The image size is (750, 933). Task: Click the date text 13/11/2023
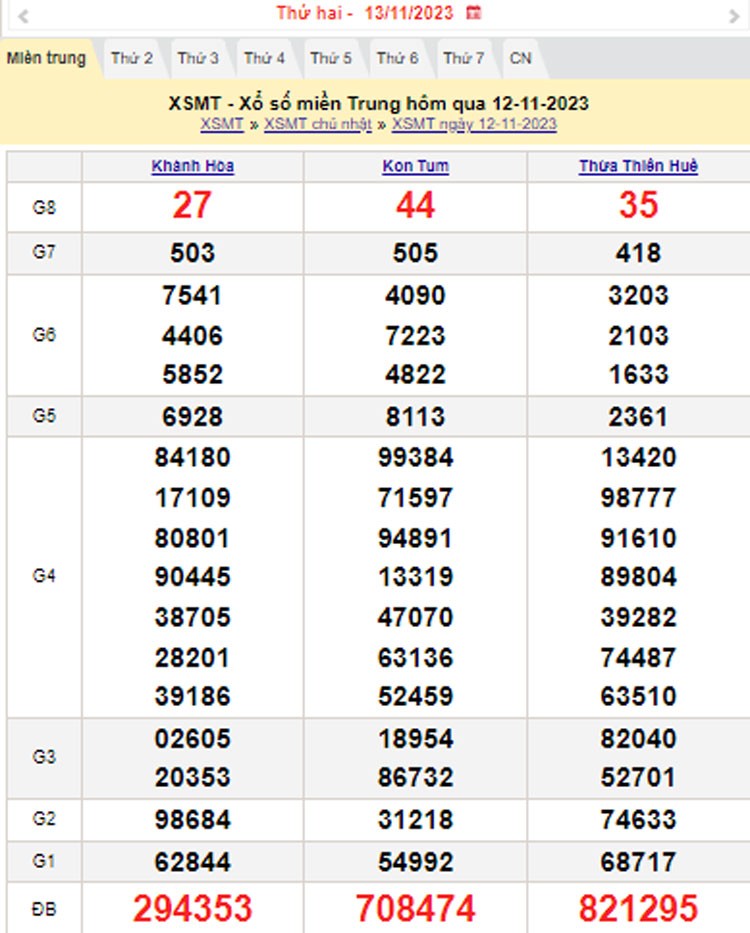pos(408,13)
